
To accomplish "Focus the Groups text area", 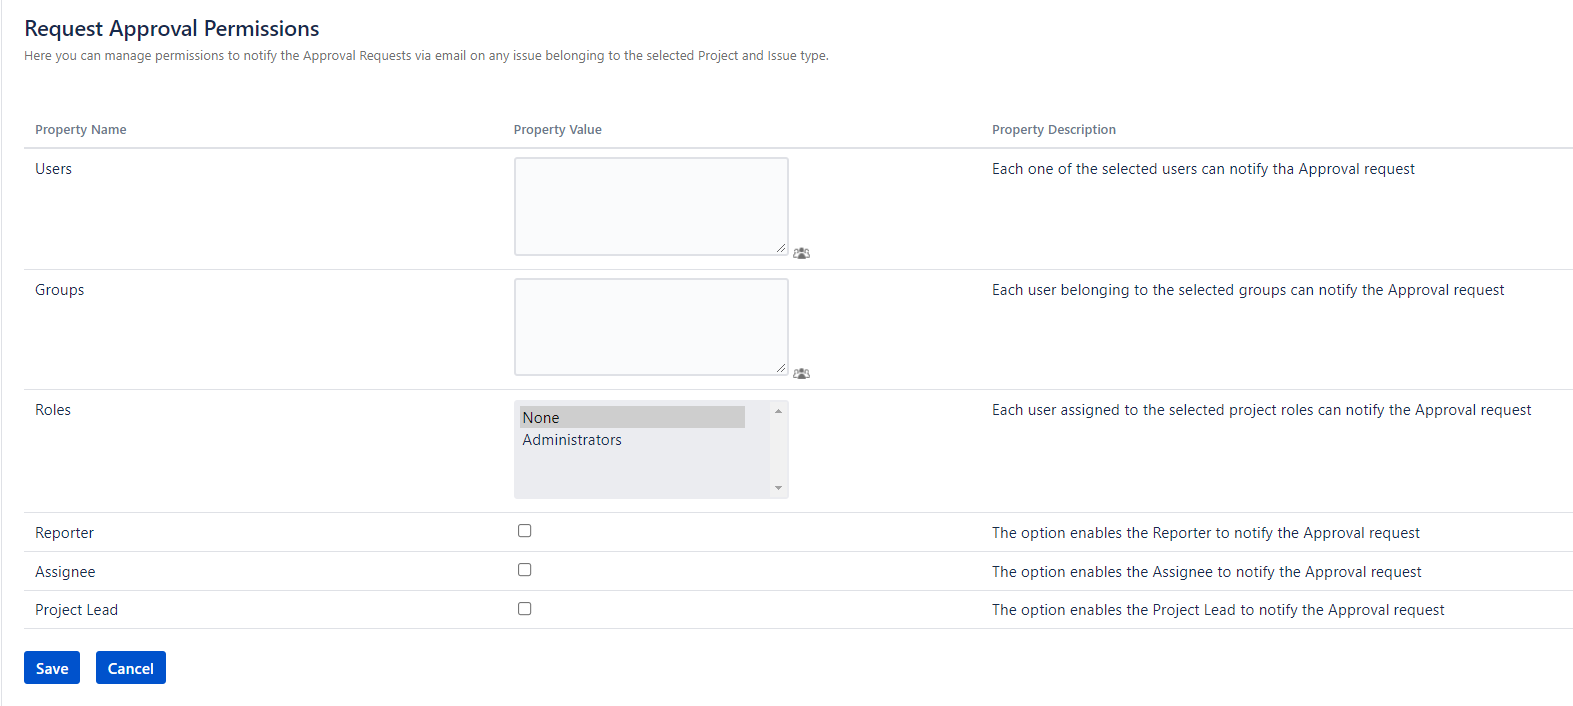I will (650, 326).
